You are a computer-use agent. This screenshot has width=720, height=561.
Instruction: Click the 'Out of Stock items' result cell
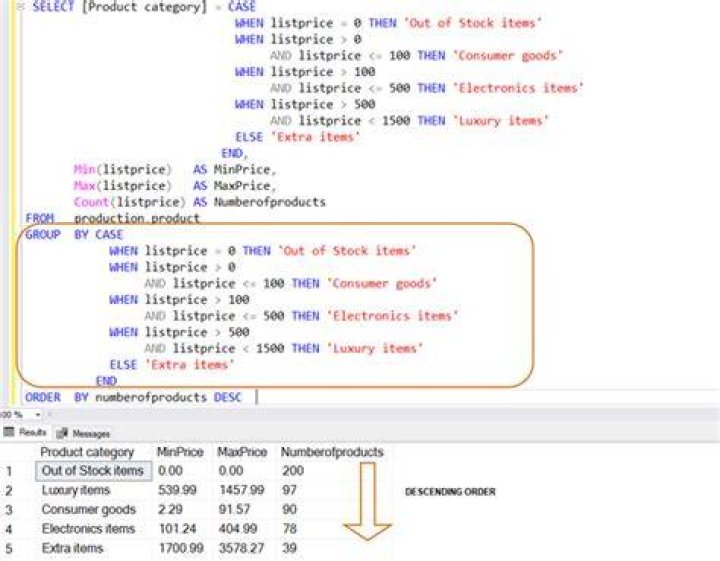(x=93, y=471)
